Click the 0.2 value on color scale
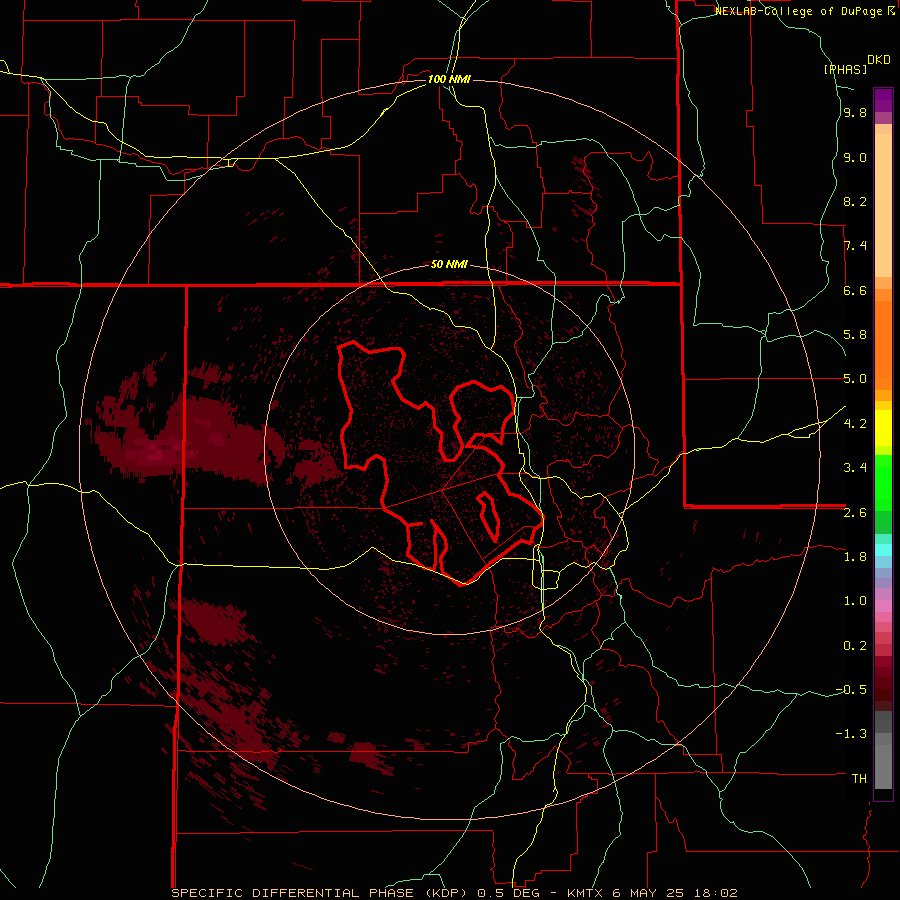Viewport: 900px width, 900px height. pos(855,646)
